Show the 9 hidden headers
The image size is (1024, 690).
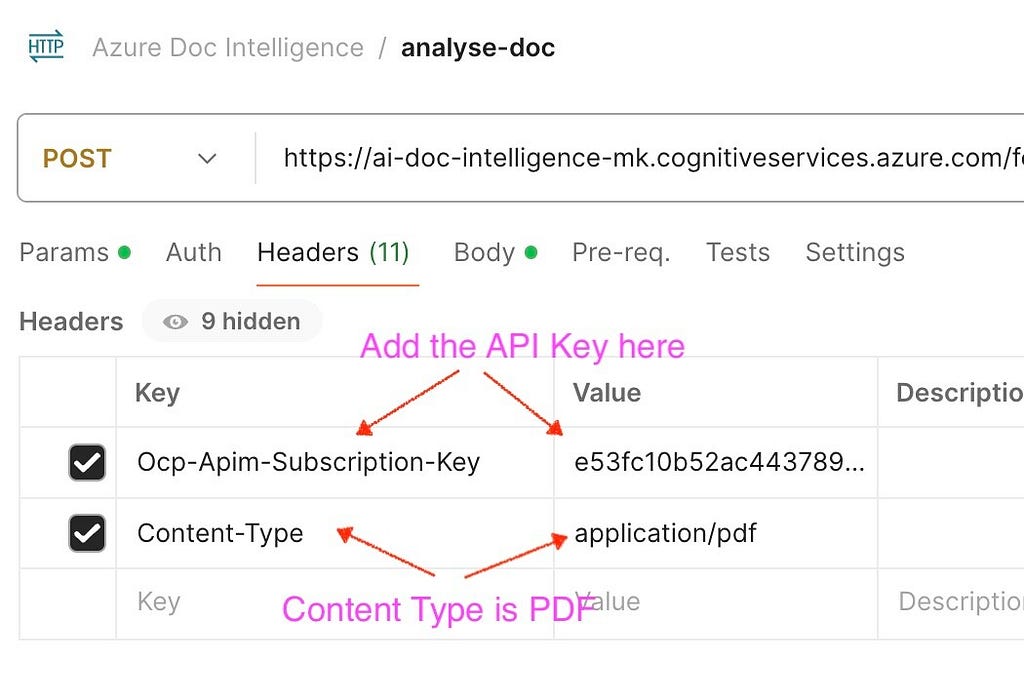click(x=232, y=321)
